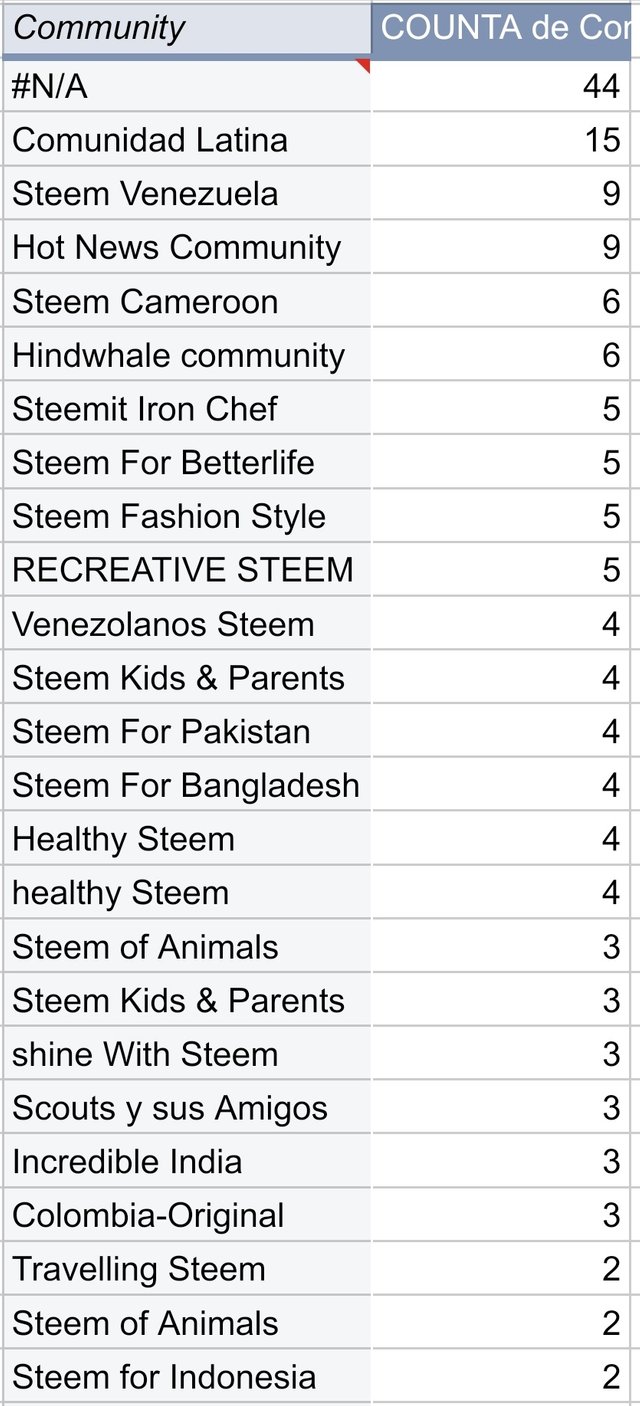Select the Steem Venezuela row label

pyautogui.click(x=186, y=194)
